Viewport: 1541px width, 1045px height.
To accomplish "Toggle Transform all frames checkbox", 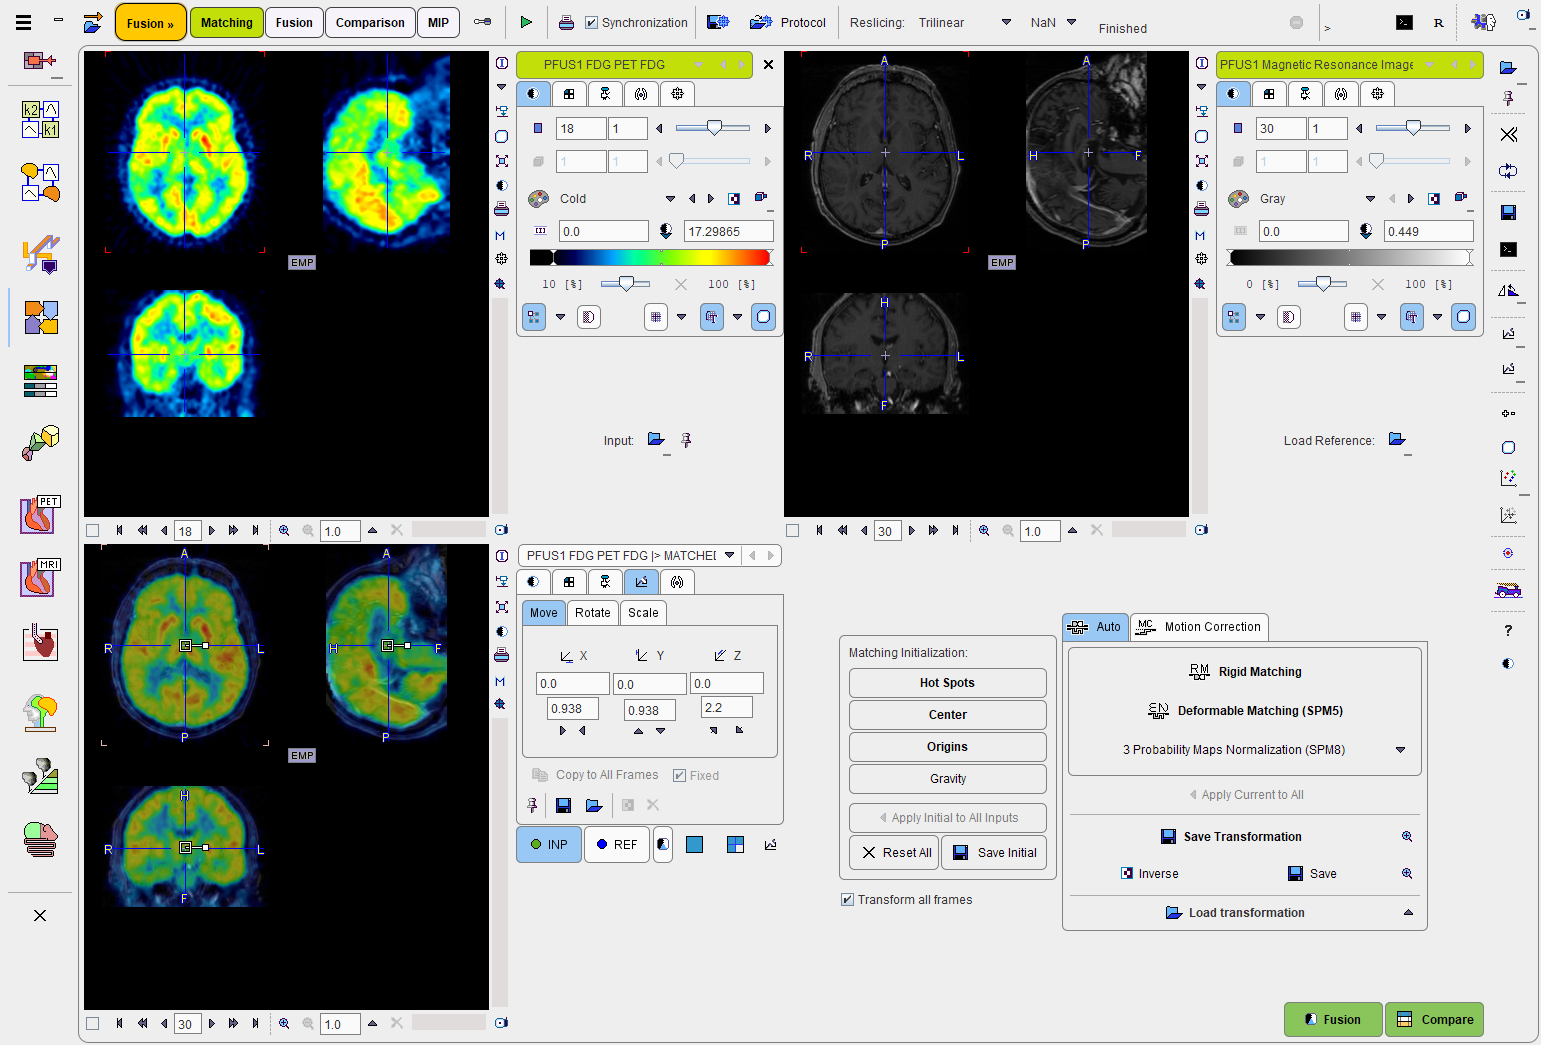I will [847, 900].
